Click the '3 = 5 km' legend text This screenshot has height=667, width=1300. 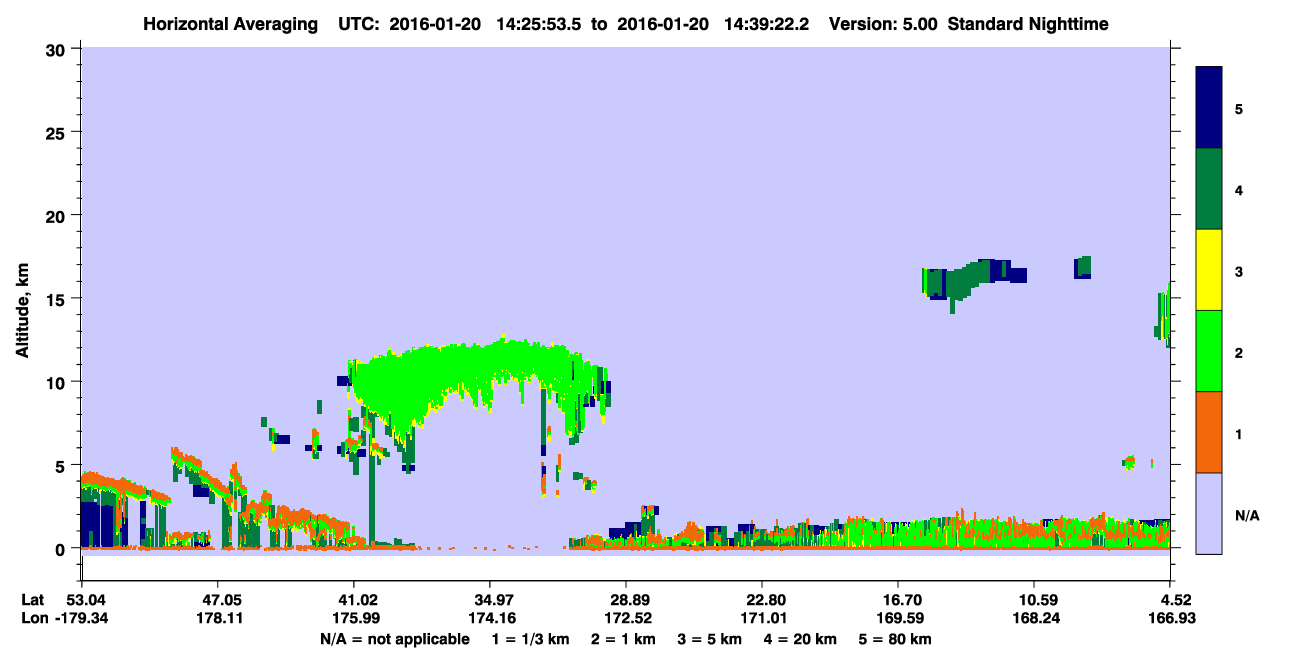pos(710,639)
